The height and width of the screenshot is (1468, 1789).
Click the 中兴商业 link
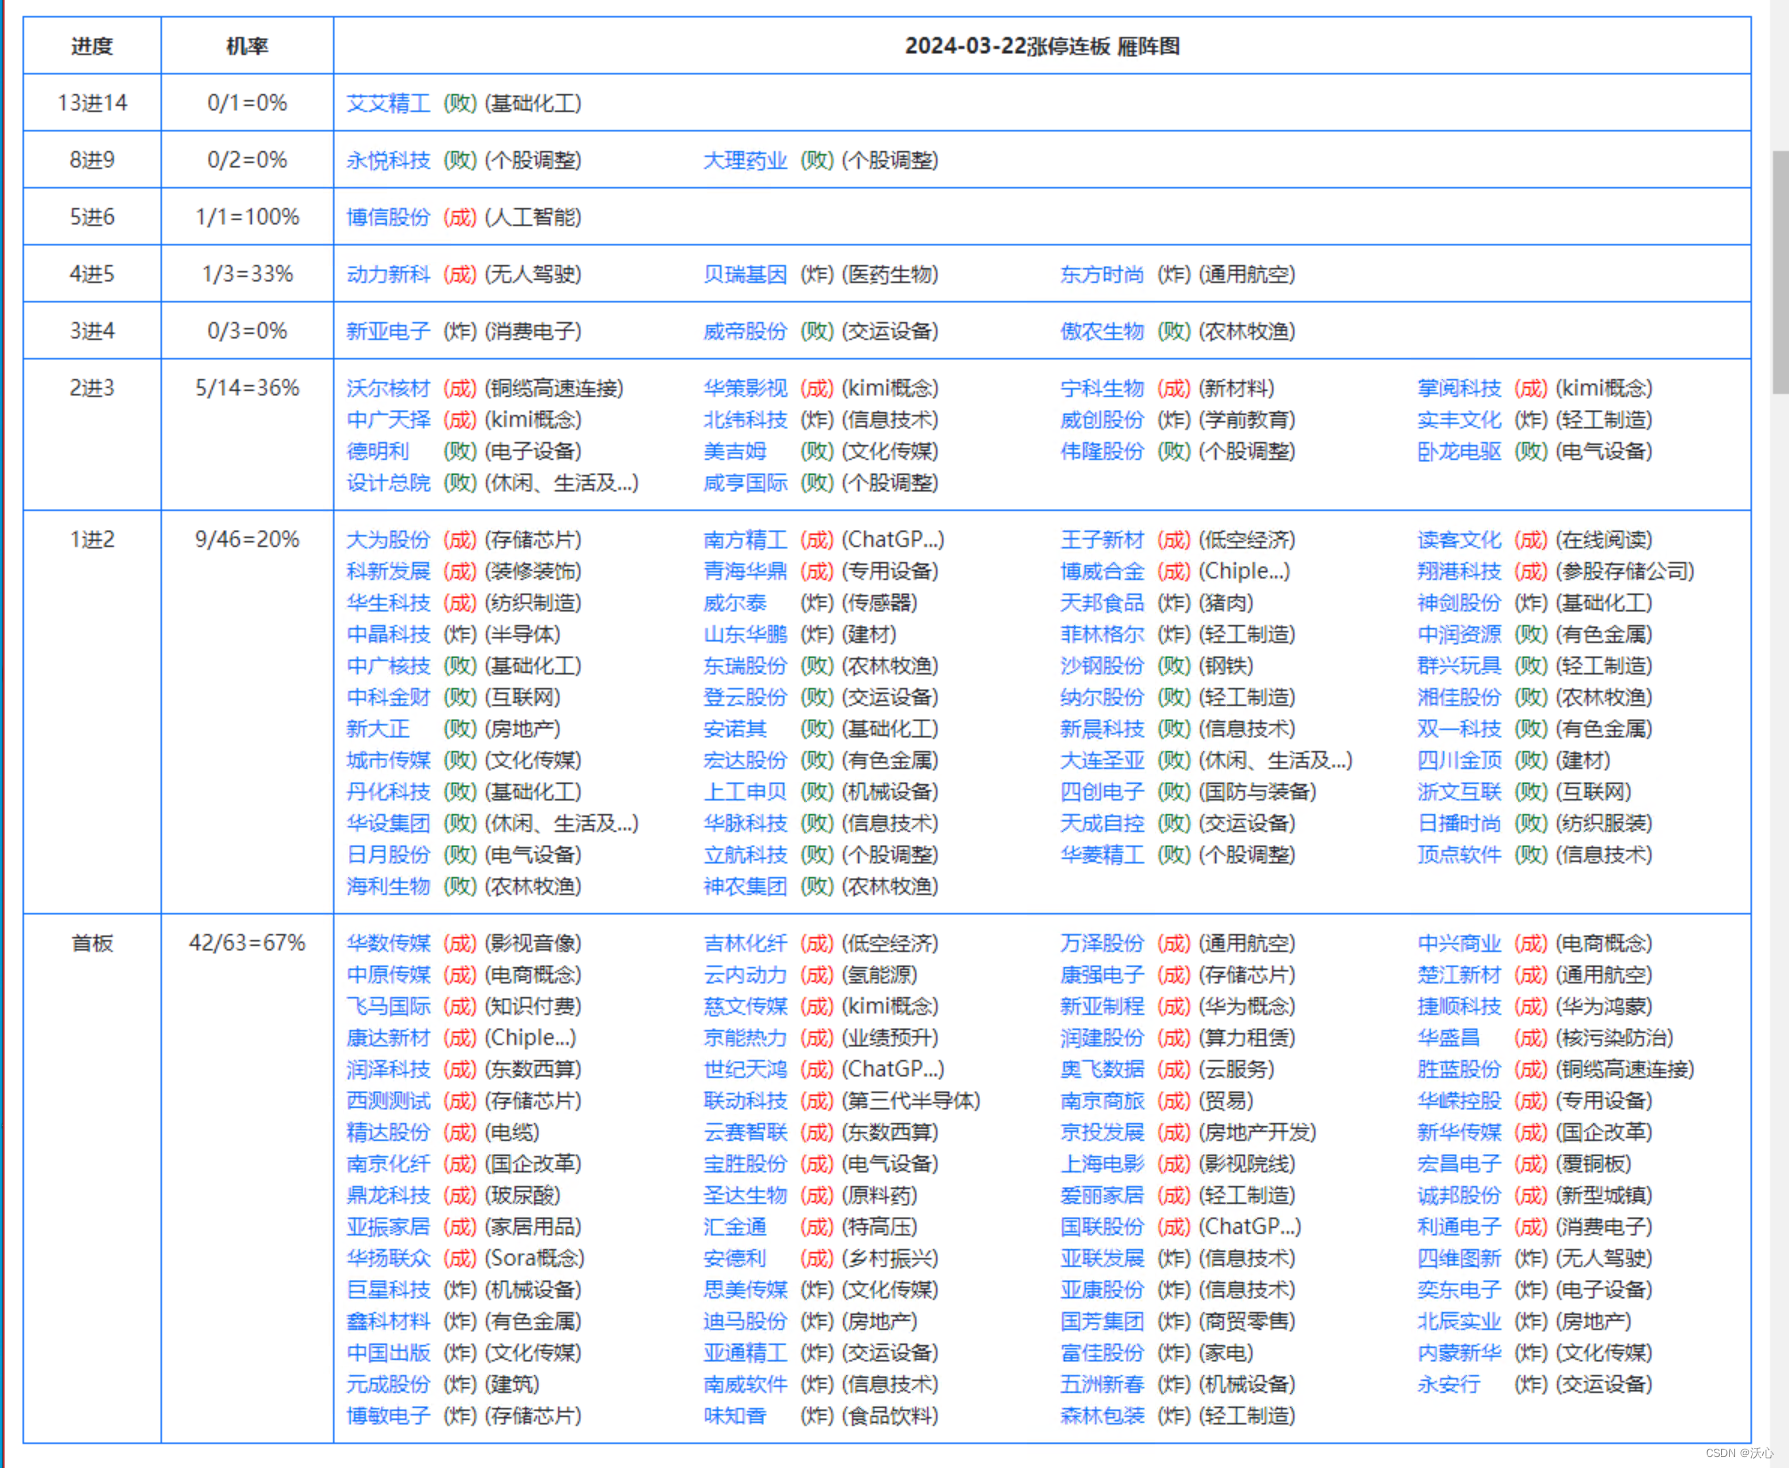coord(1459,943)
